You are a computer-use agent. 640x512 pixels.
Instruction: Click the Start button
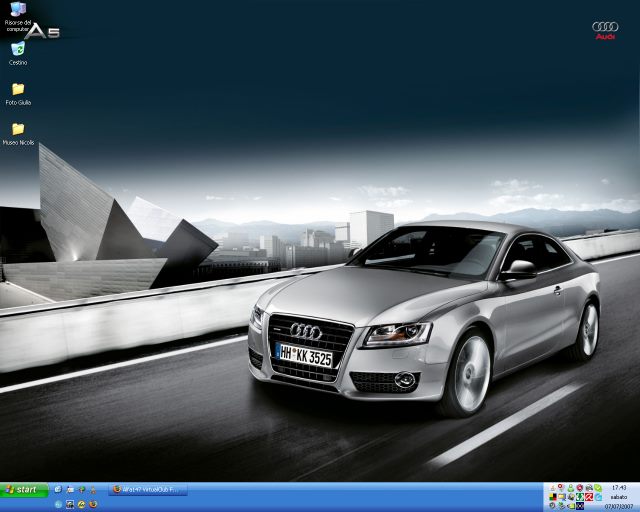pos(24,490)
